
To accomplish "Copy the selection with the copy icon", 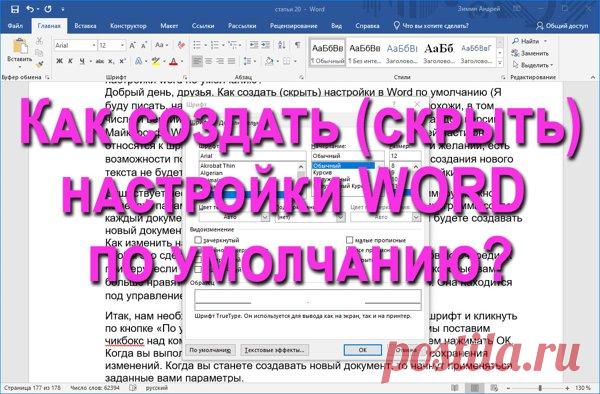I will (x=39, y=53).
